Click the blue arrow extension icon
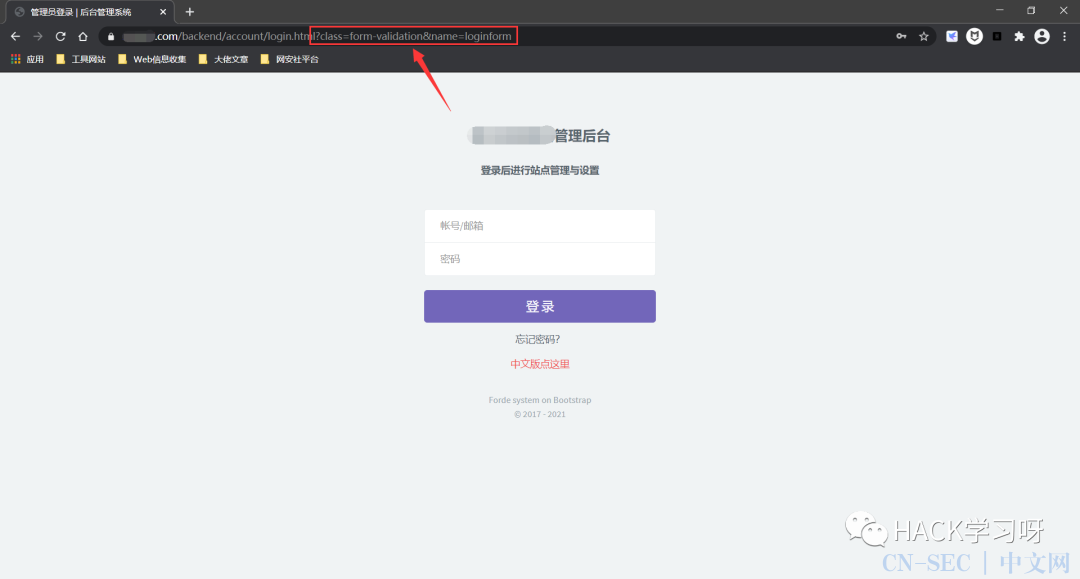The height and width of the screenshot is (579, 1080). [x=951, y=36]
